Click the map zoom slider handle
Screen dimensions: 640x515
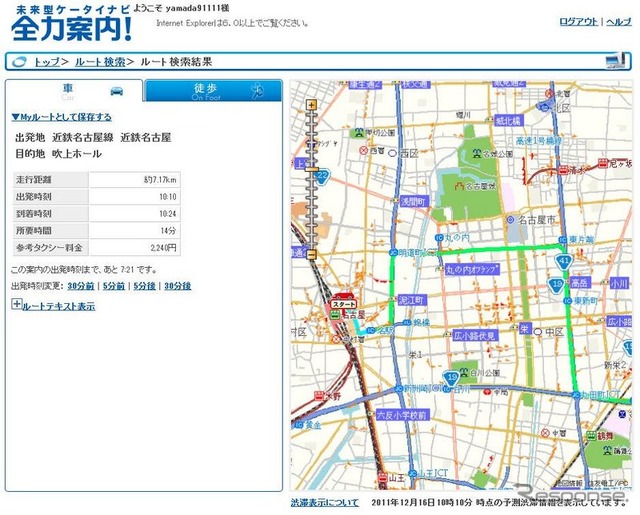click(x=312, y=169)
